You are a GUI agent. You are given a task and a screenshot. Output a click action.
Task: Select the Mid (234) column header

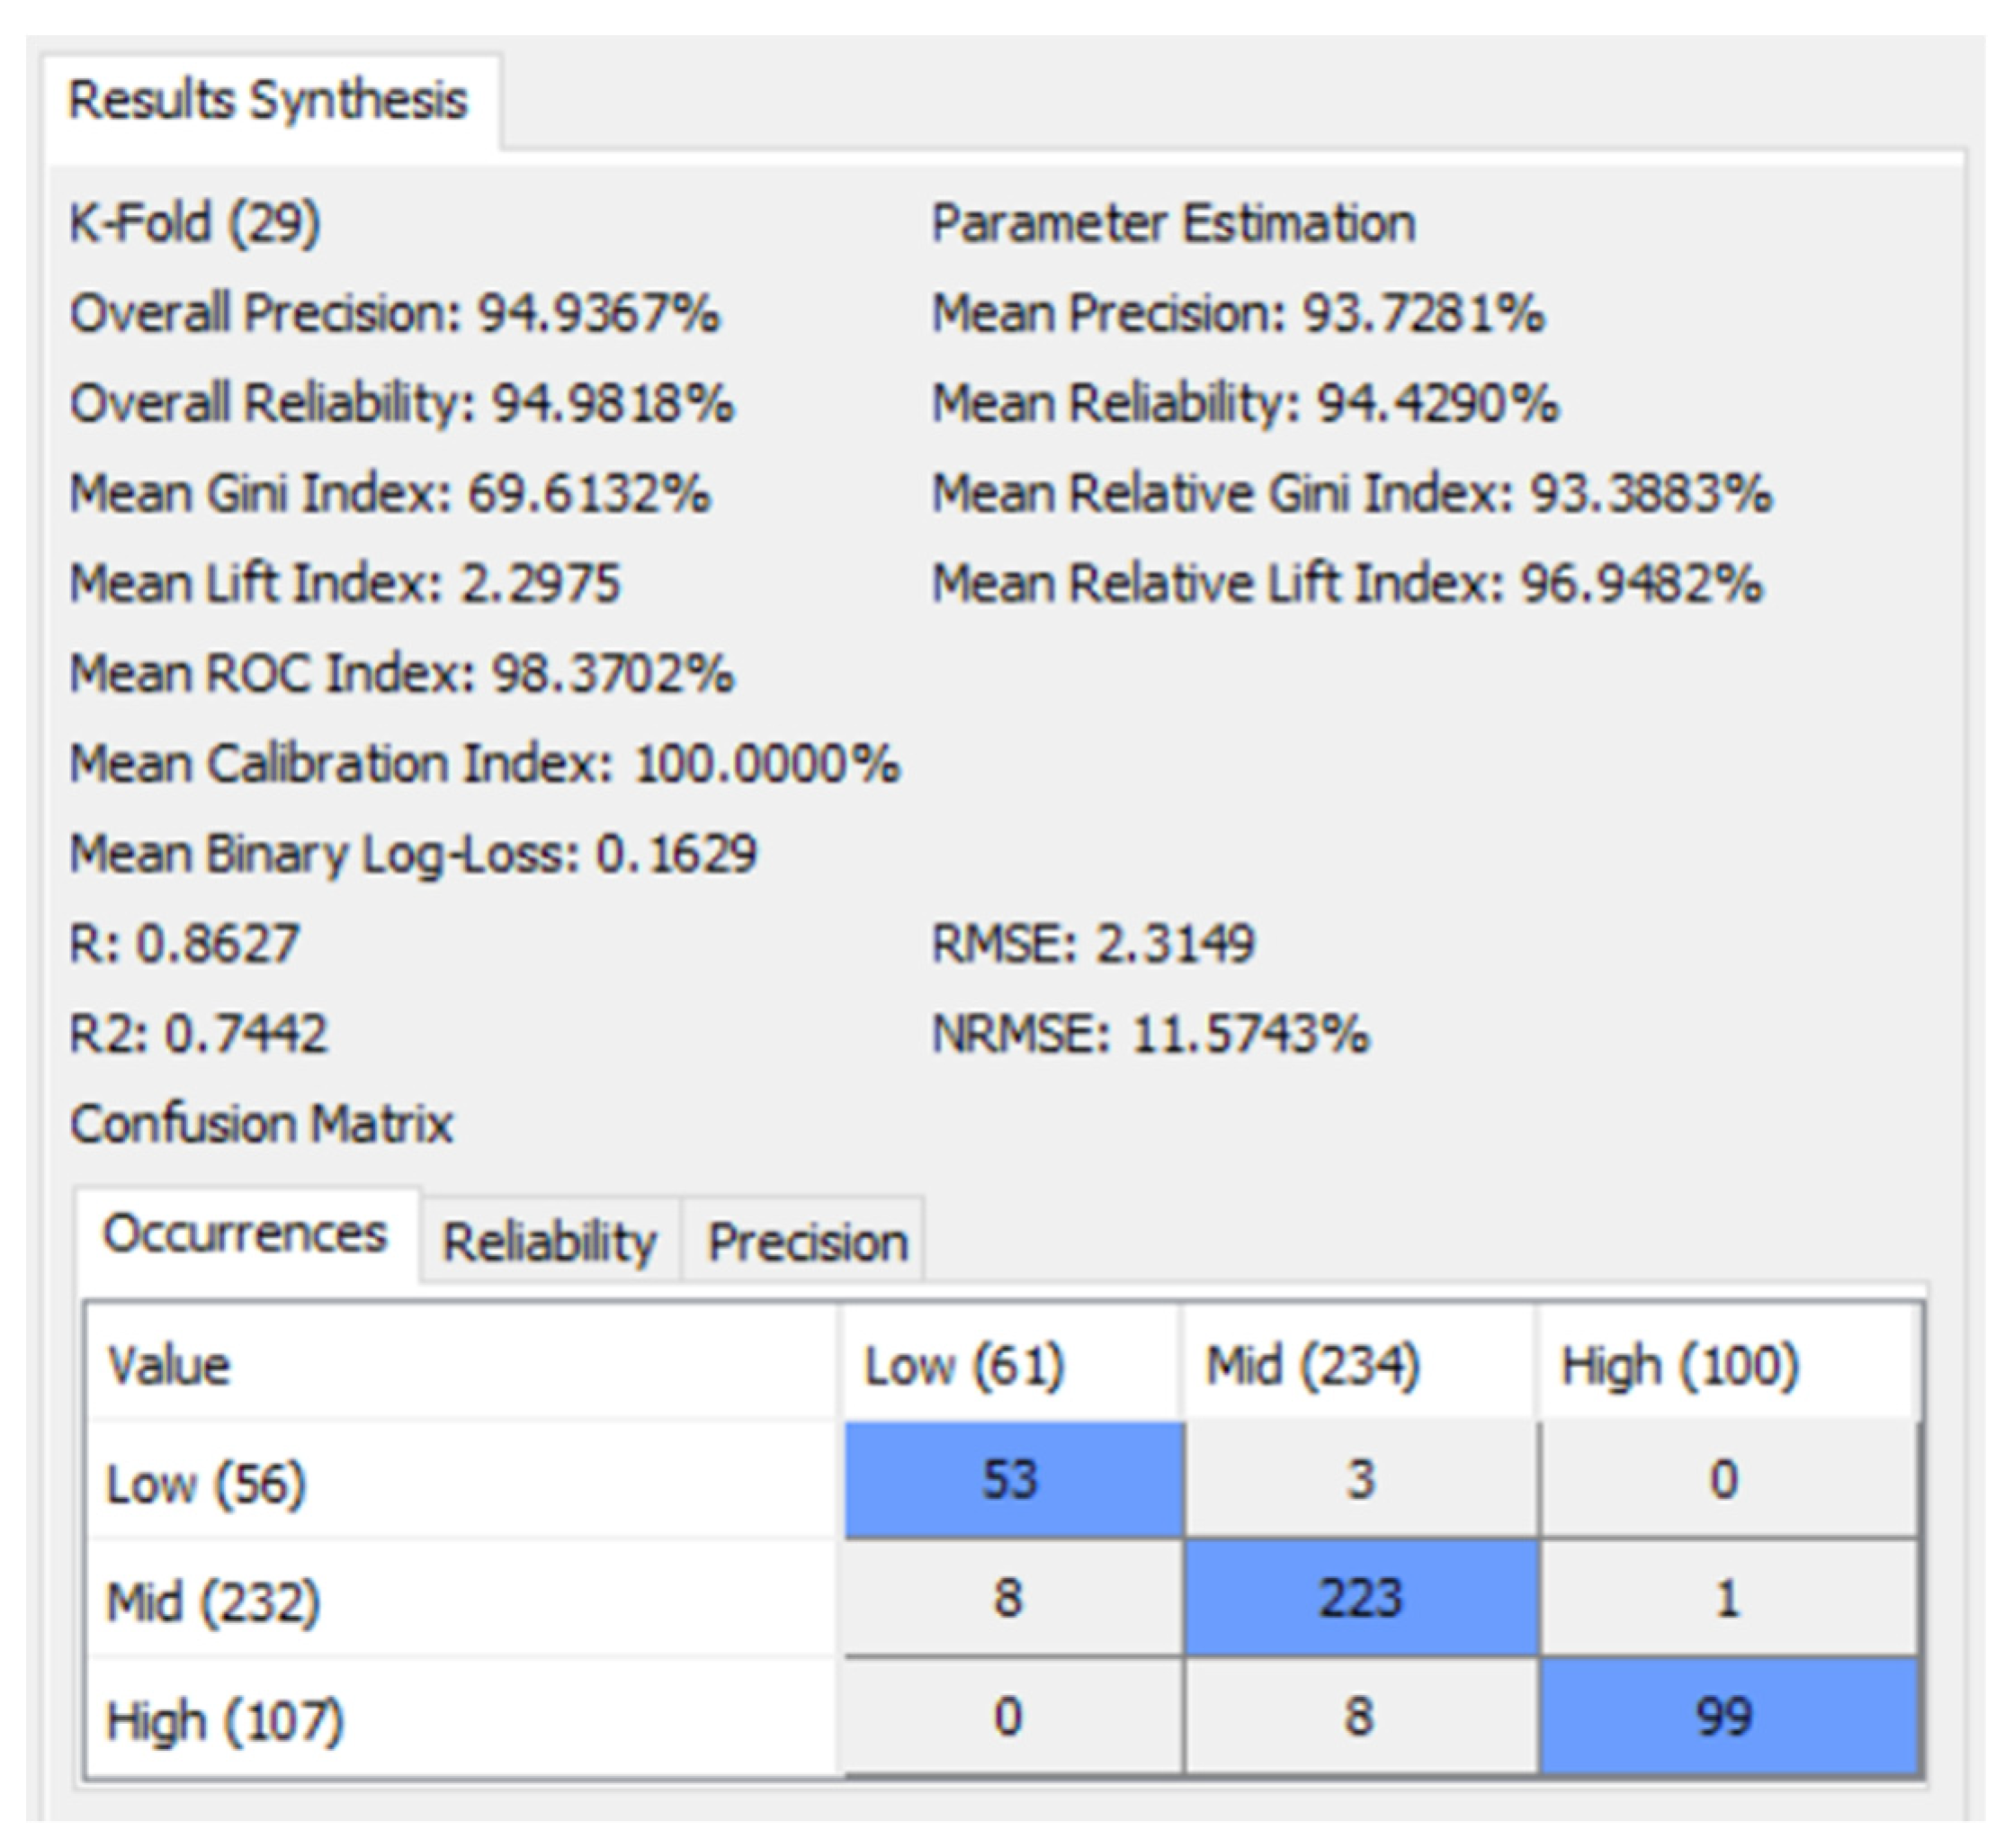[1312, 1365]
